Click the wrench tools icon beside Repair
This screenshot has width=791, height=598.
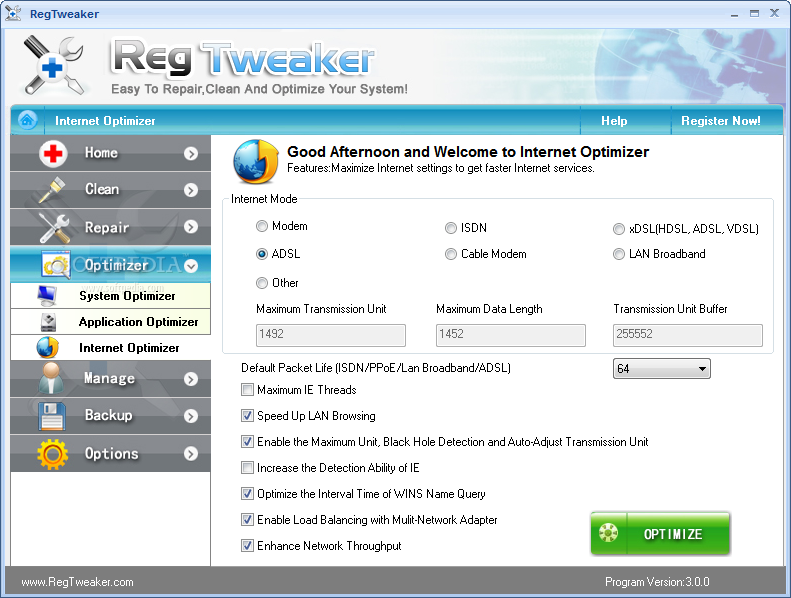(x=54, y=228)
